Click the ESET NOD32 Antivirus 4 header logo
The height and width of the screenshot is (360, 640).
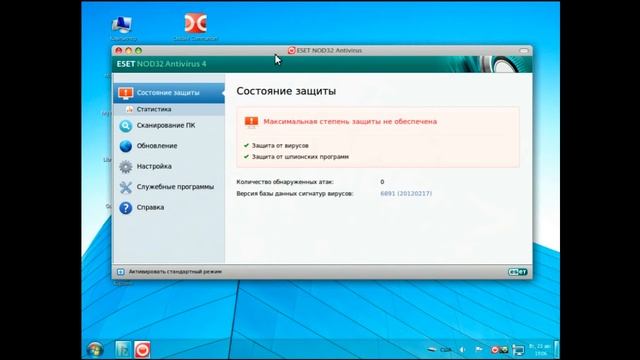point(161,64)
